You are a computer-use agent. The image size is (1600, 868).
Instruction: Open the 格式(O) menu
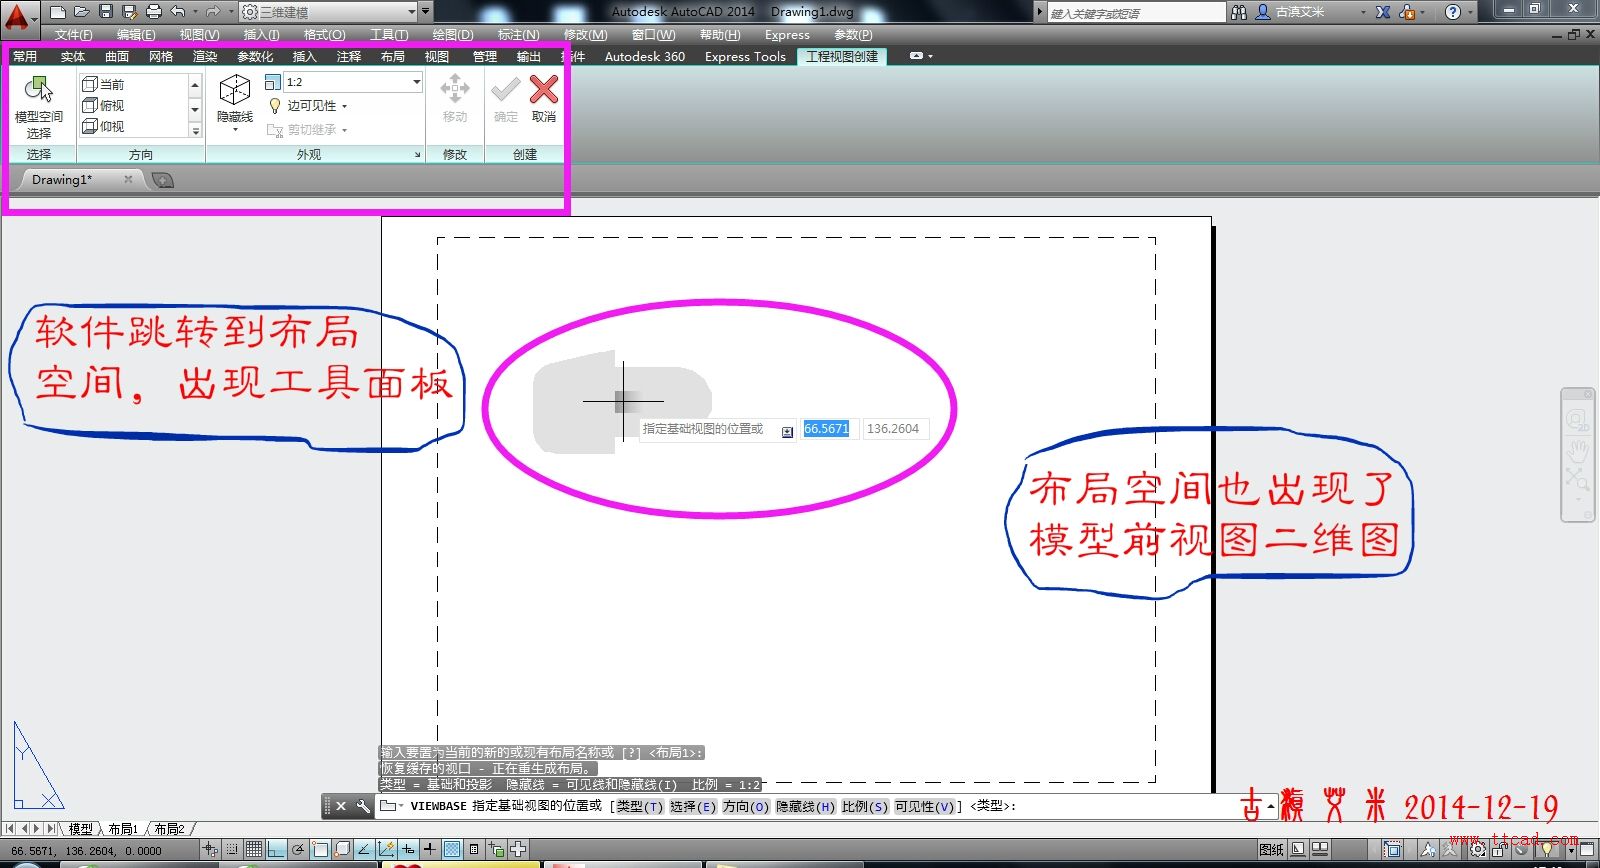tap(325, 35)
